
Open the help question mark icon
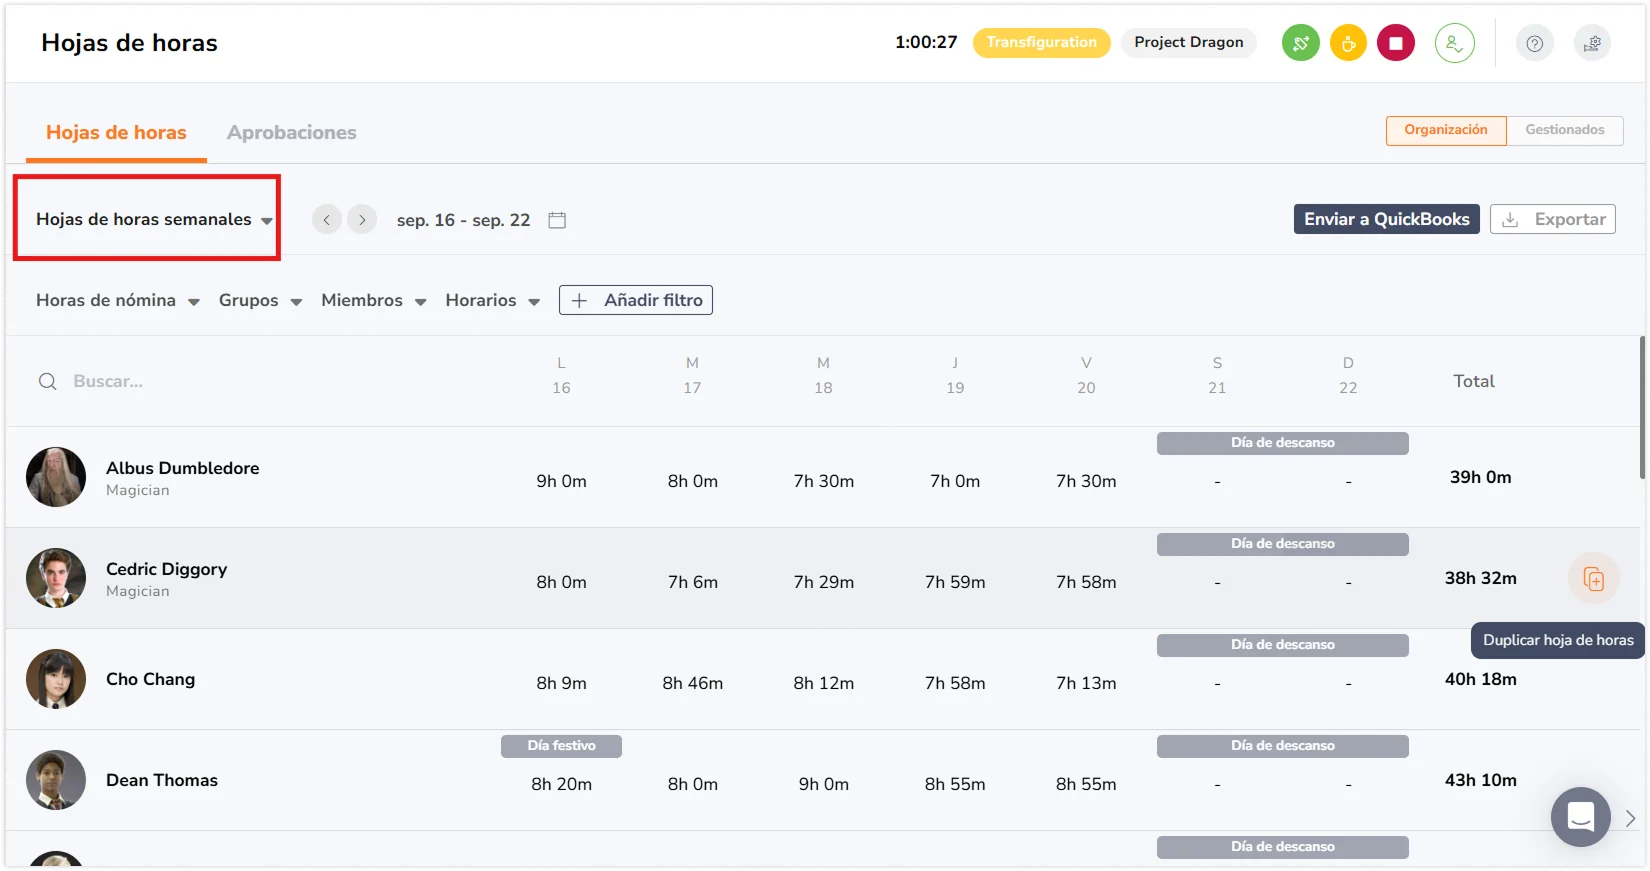1535,43
